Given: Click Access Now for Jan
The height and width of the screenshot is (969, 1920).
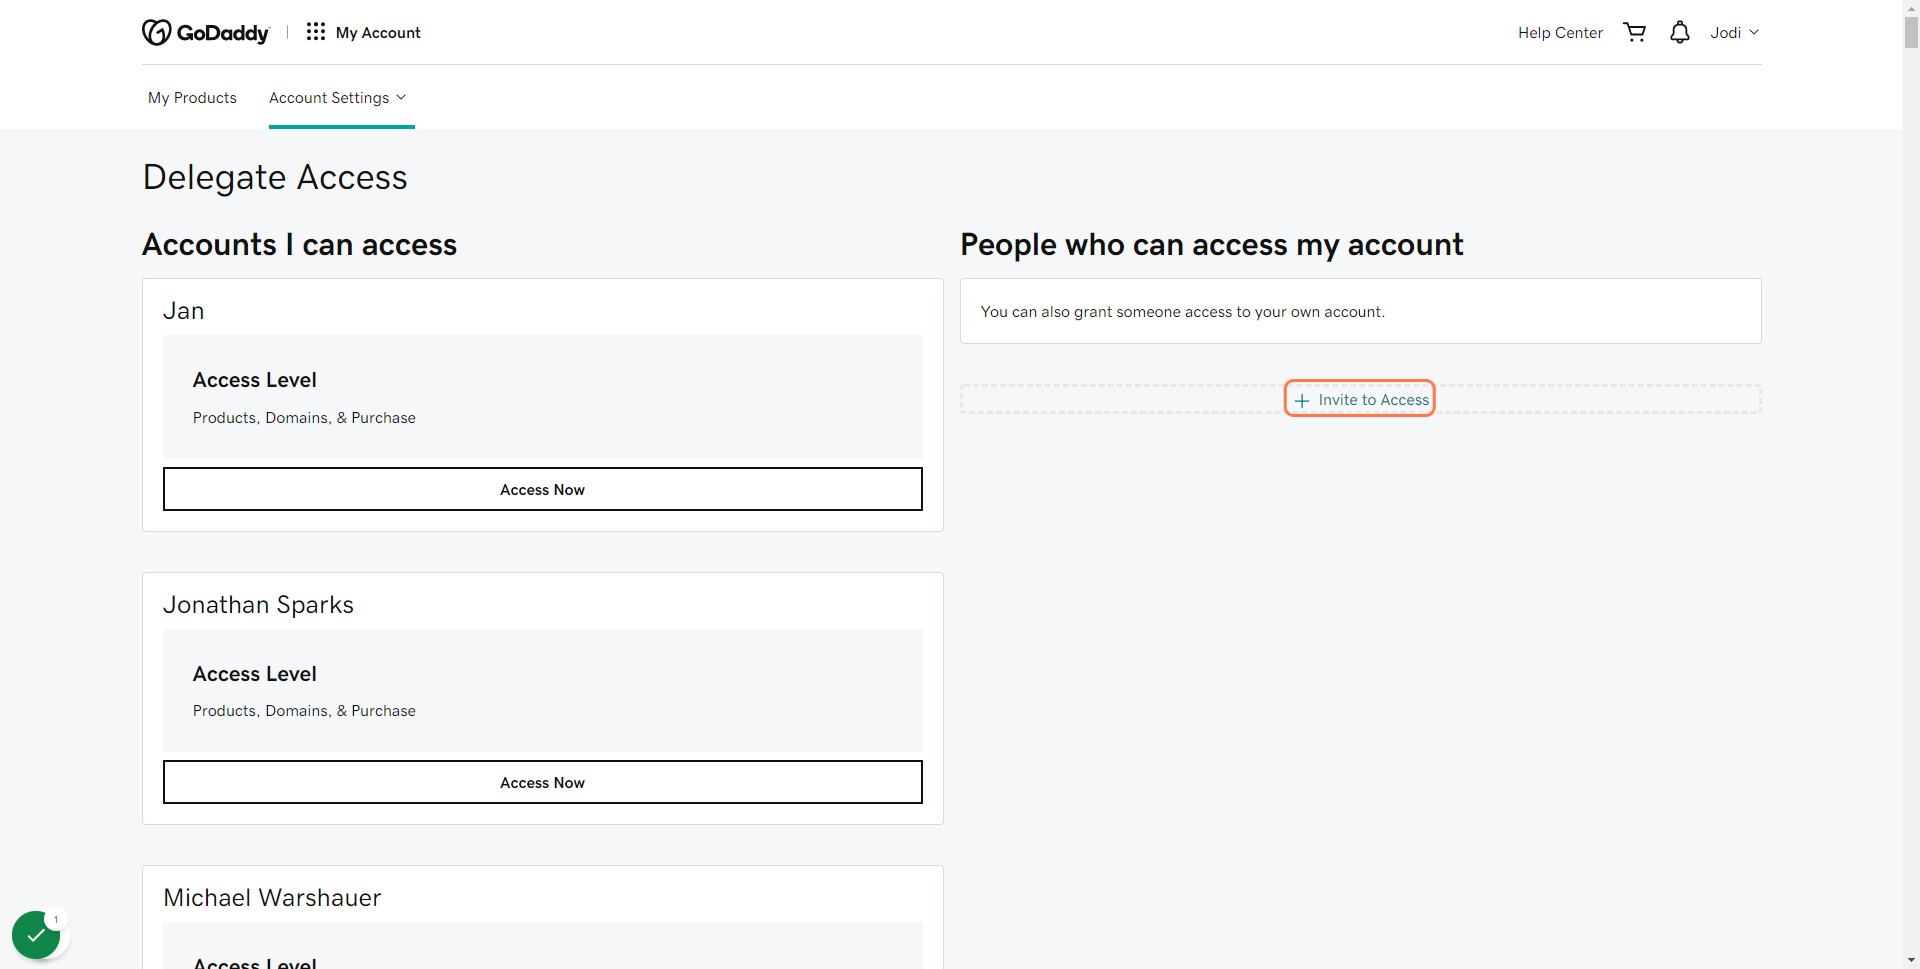Looking at the screenshot, I should [x=542, y=489].
